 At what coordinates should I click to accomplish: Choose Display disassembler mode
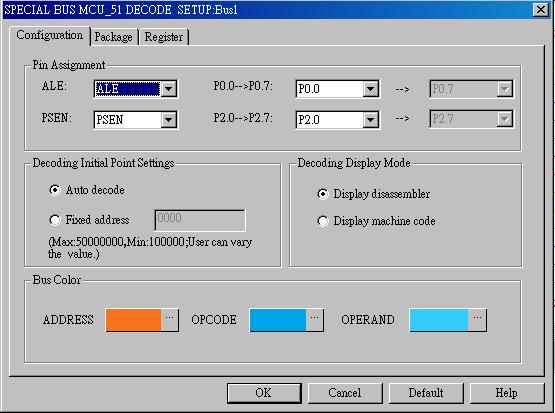tap(322, 194)
